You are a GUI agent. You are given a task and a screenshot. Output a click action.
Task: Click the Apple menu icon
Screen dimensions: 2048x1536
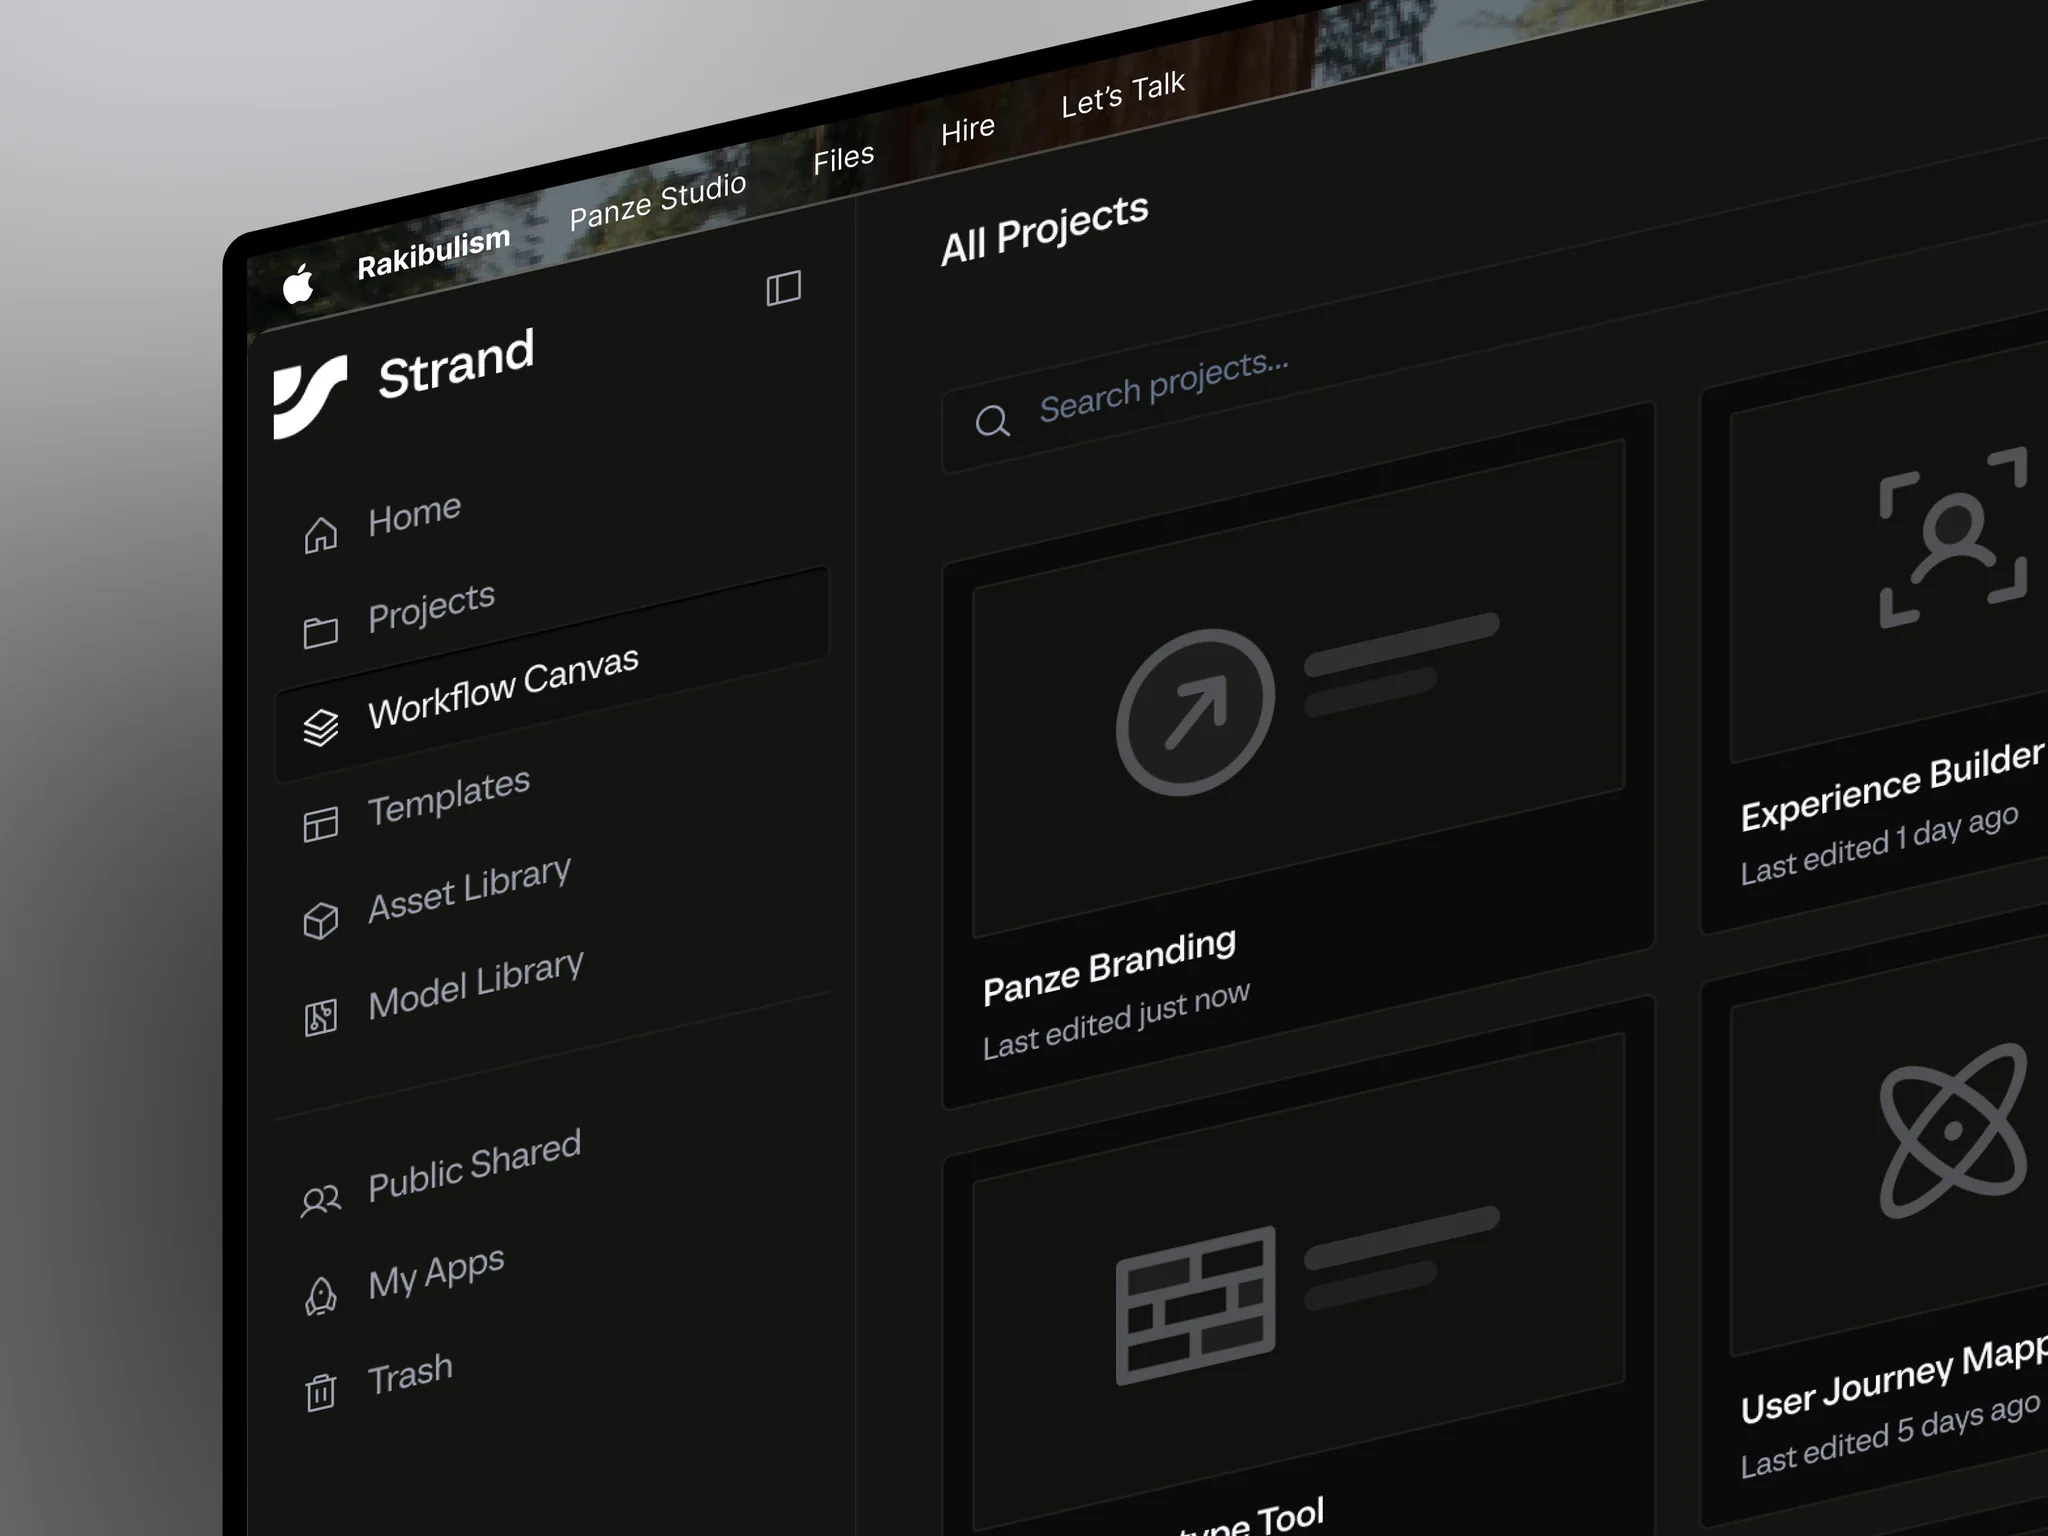click(x=297, y=283)
